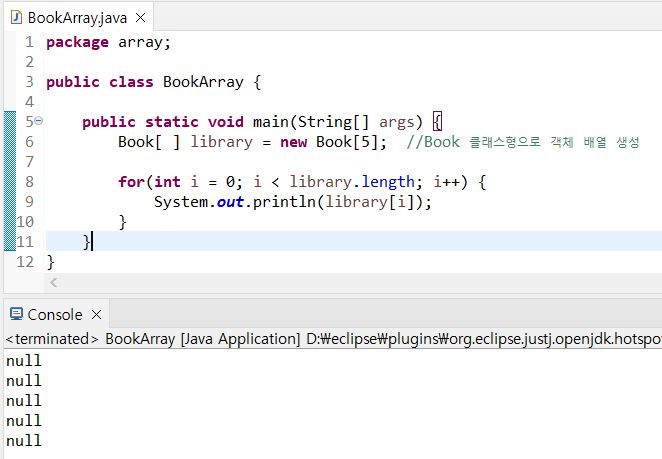The height and width of the screenshot is (459, 662).
Task: Click the closing brace on line 12
Action: point(51,262)
